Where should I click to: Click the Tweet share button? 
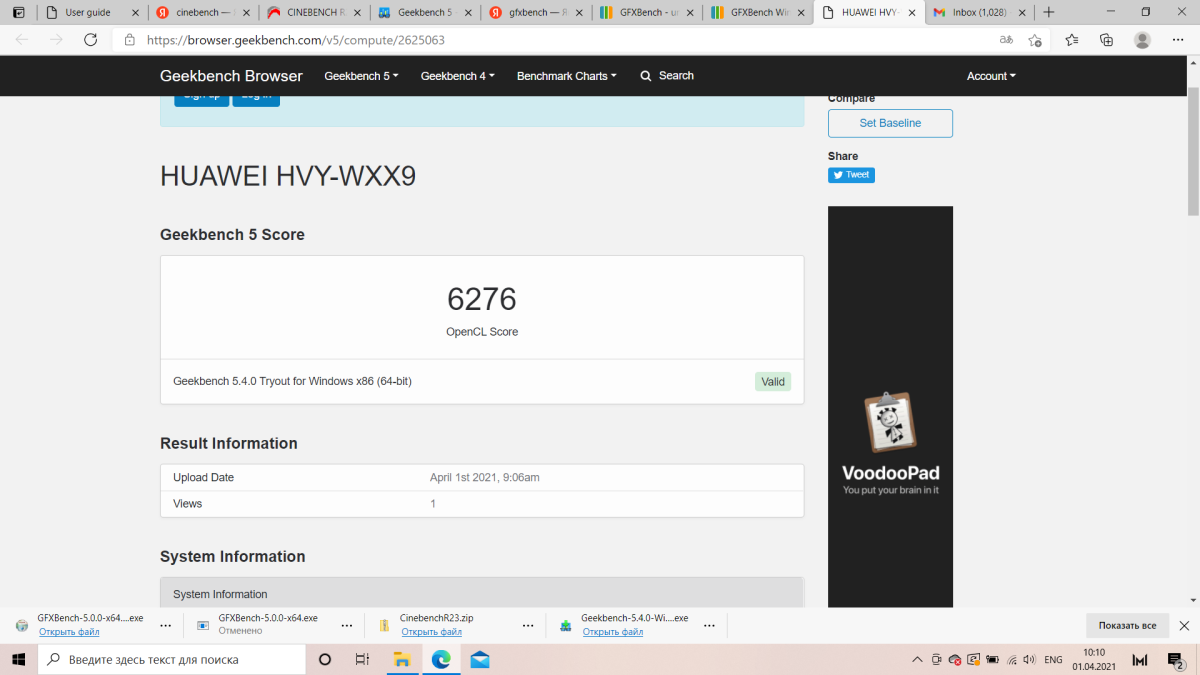pos(851,175)
